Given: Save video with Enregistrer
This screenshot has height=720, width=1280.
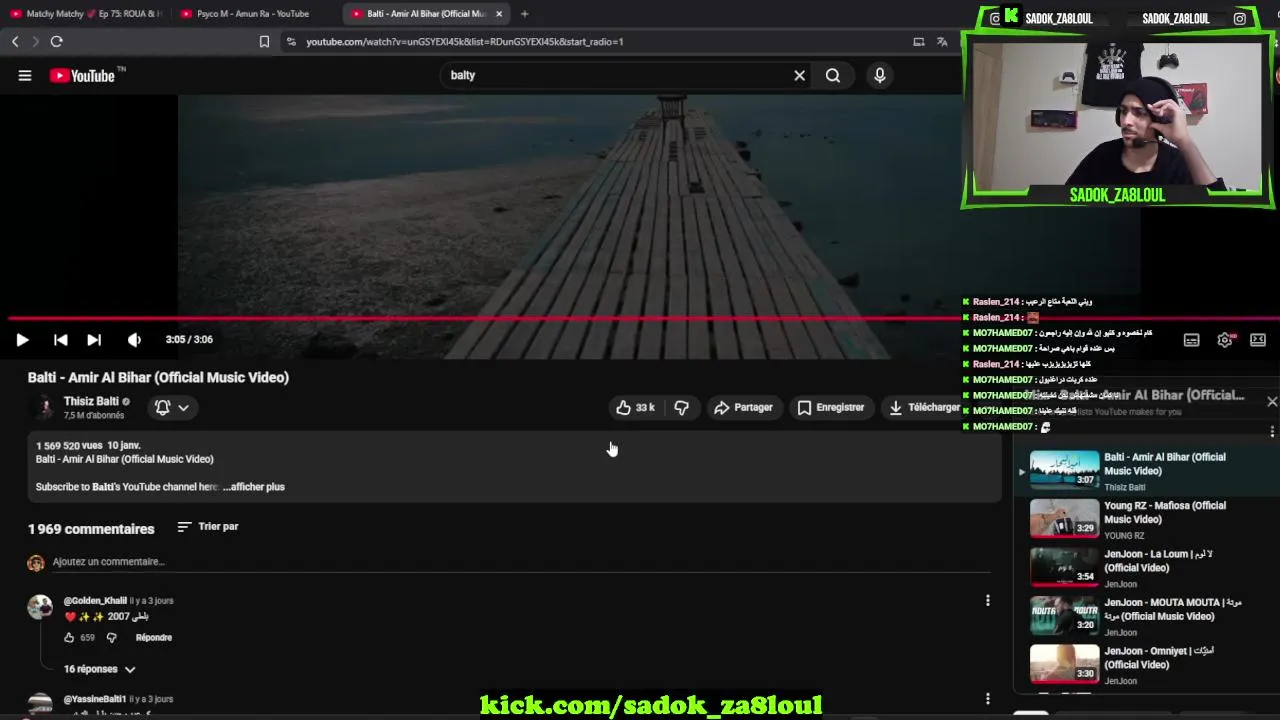Looking at the screenshot, I should click(x=830, y=407).
